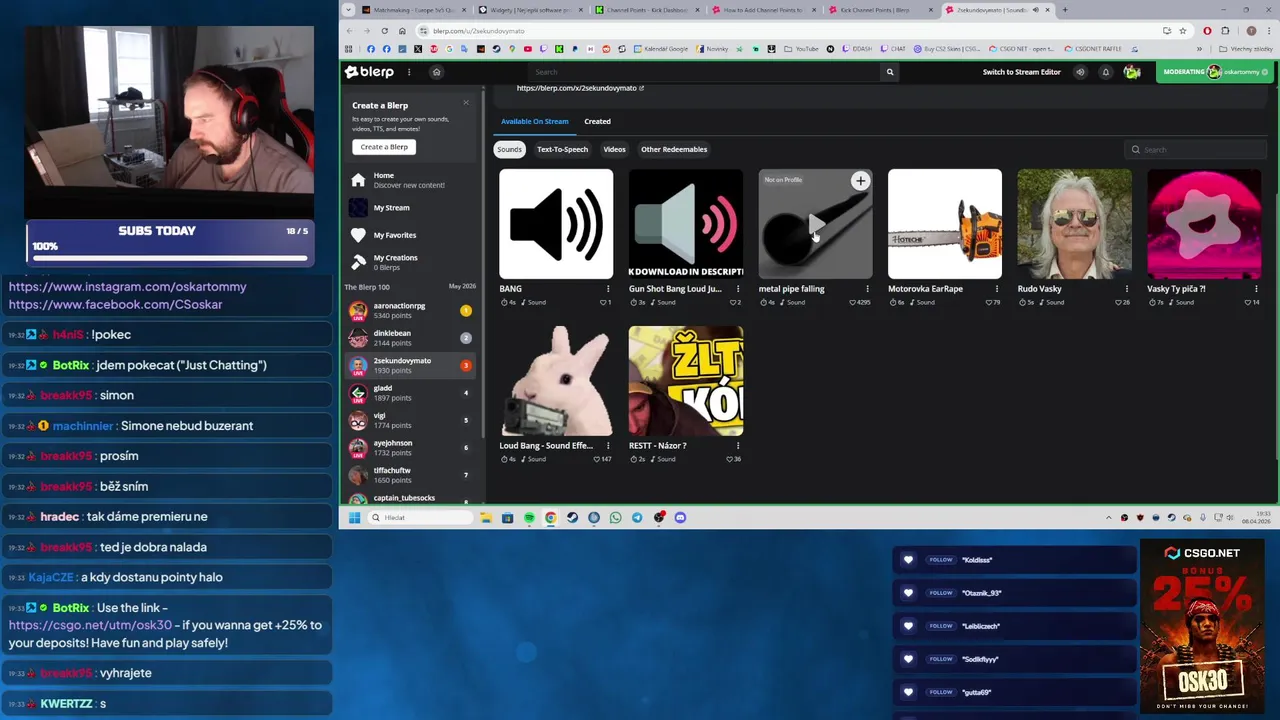Click Switch to Stream Editor
The height and width of the screenshot is (720, 1280).
(1021, 72)
